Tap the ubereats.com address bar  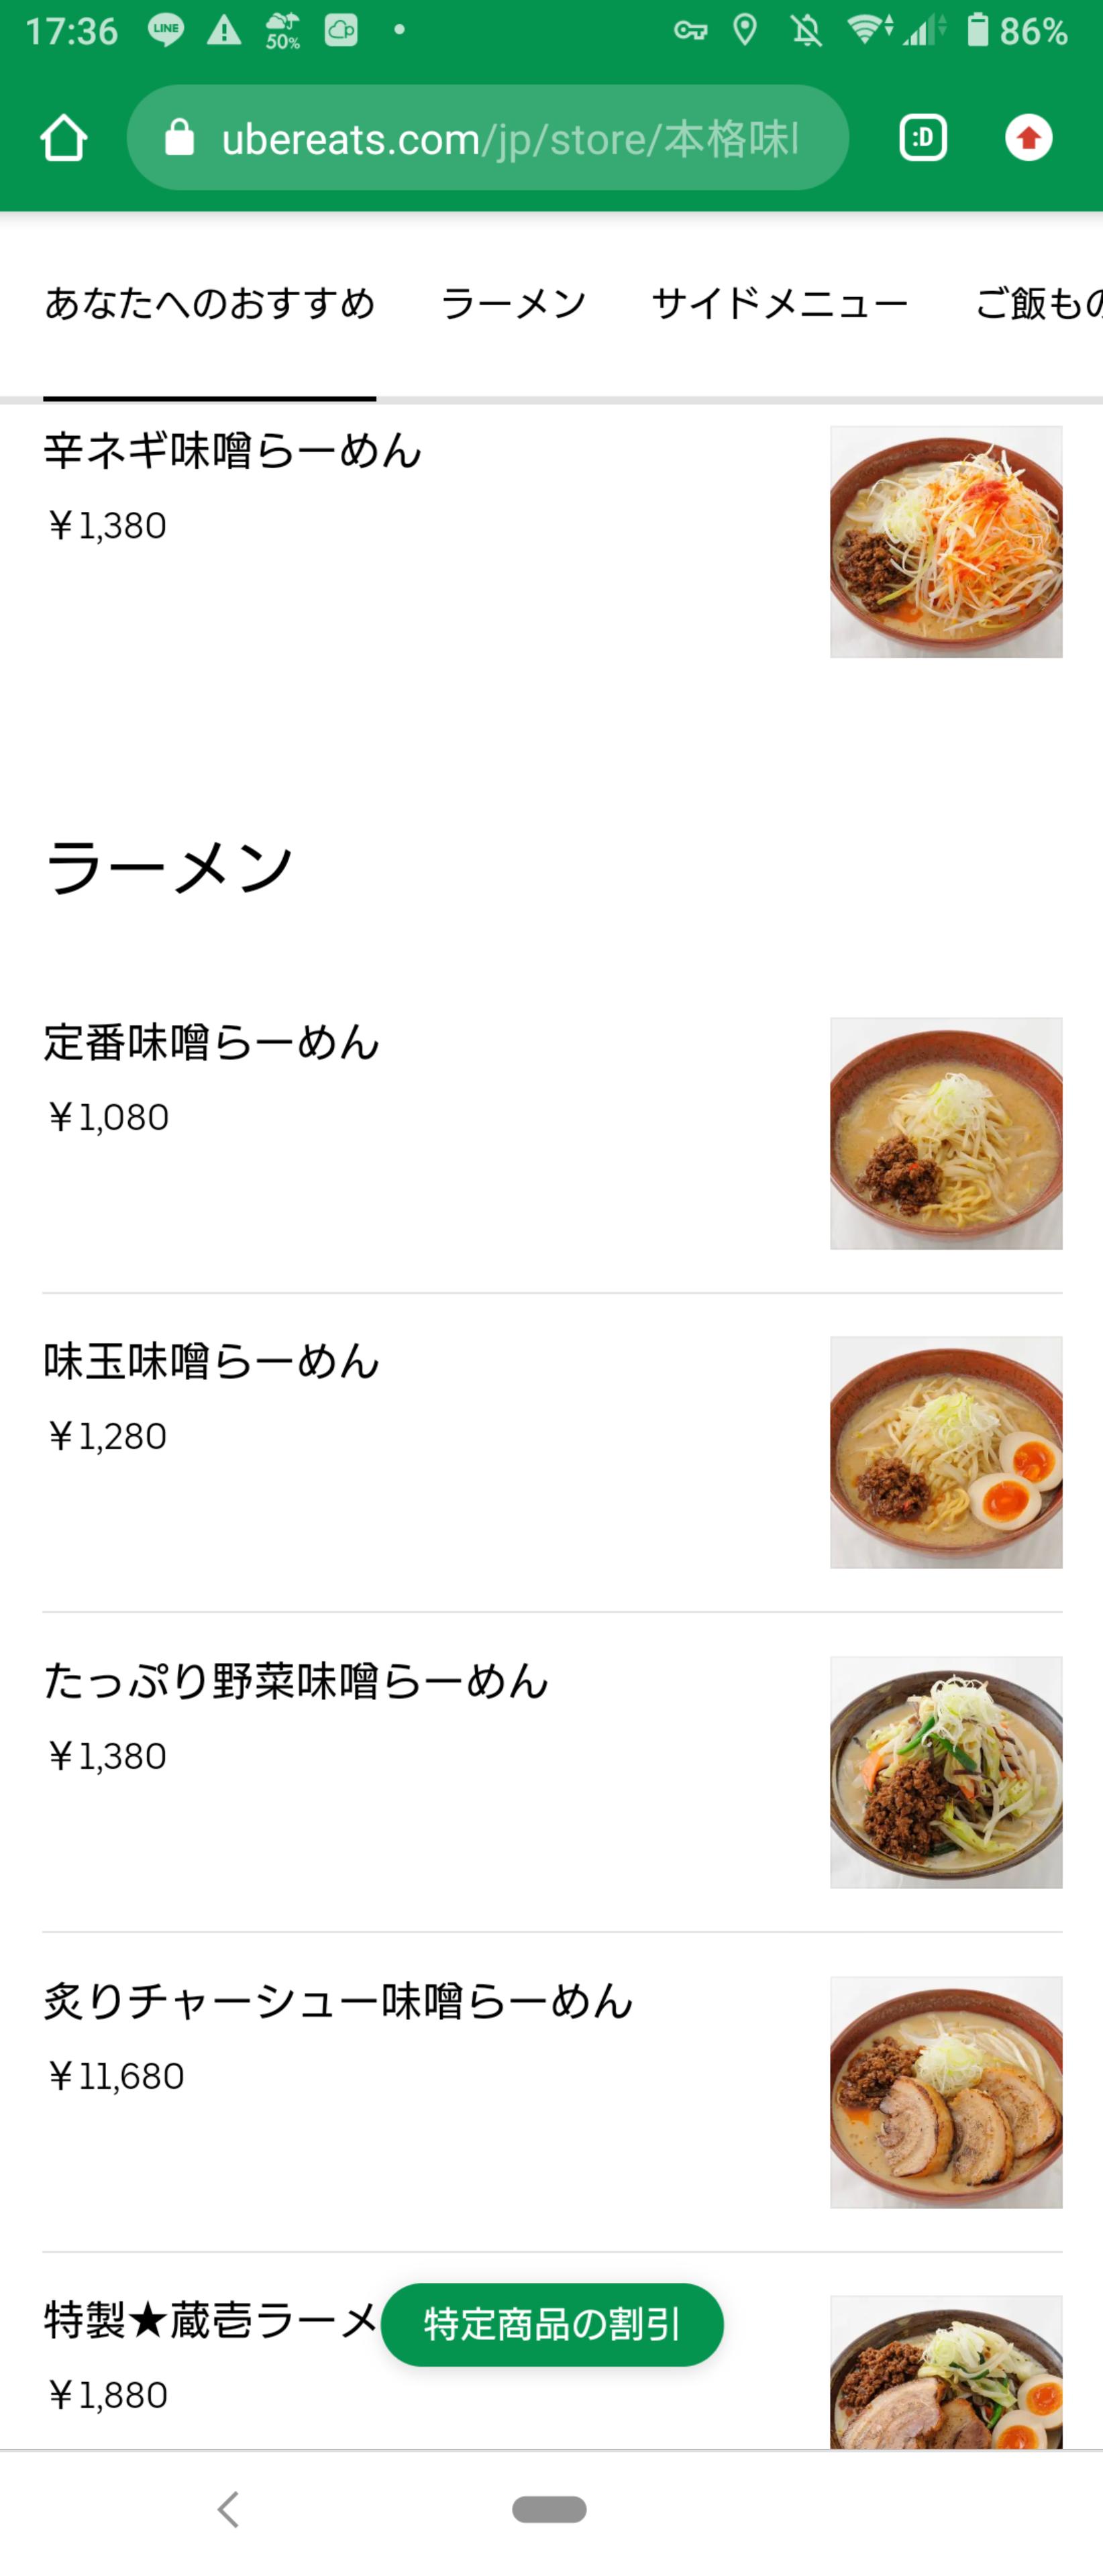click(510, 138)
